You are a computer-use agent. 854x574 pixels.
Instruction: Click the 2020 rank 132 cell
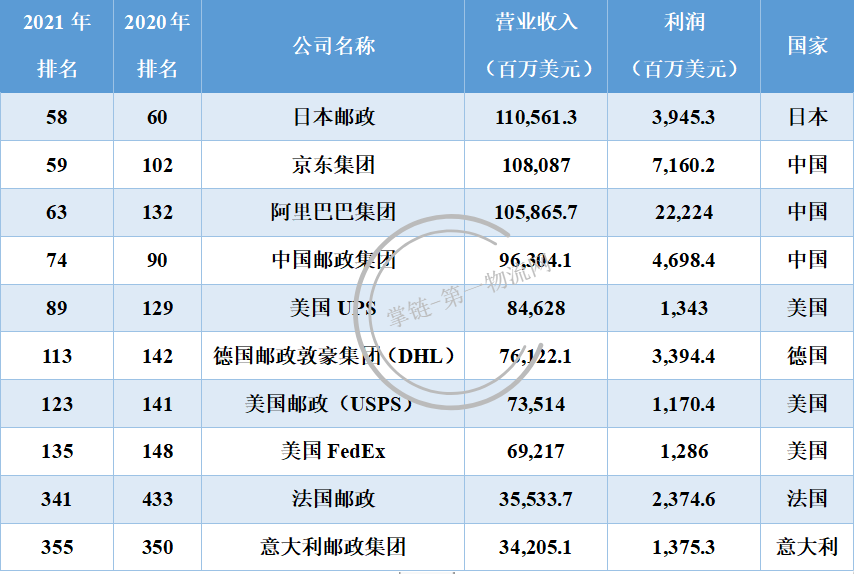coord(157,212)
